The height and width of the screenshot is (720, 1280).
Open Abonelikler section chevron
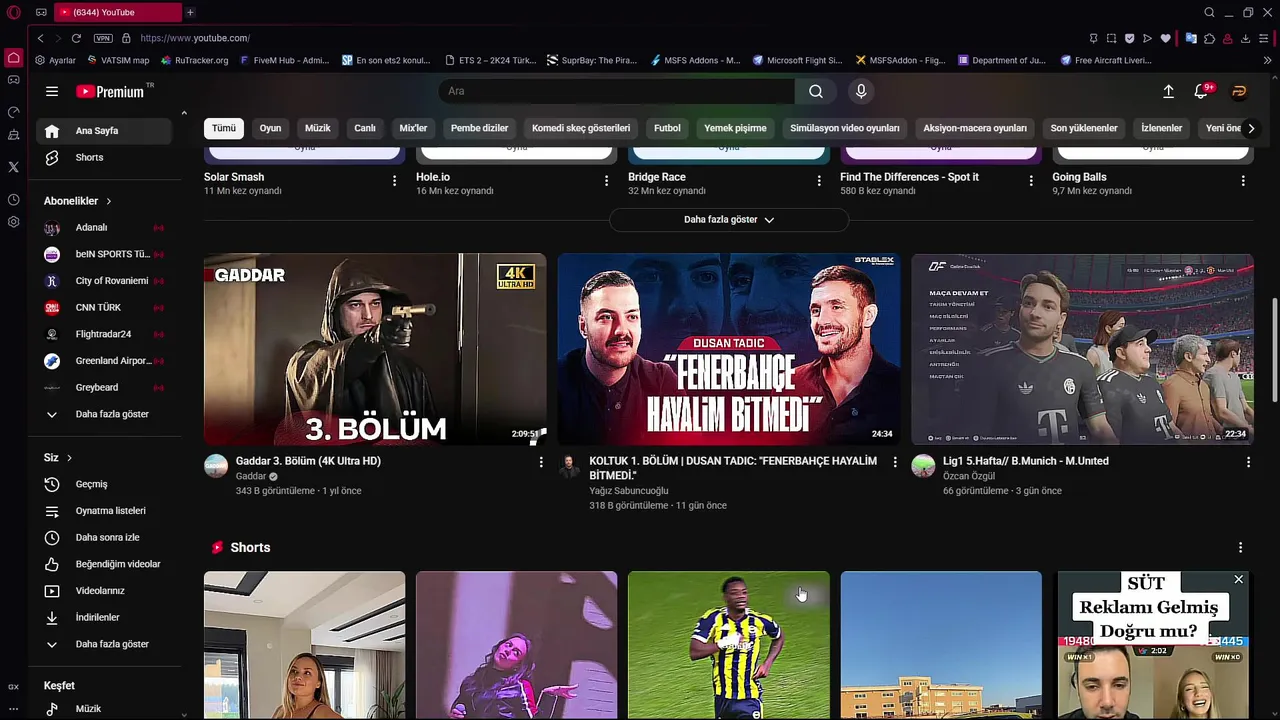point(108,201)
